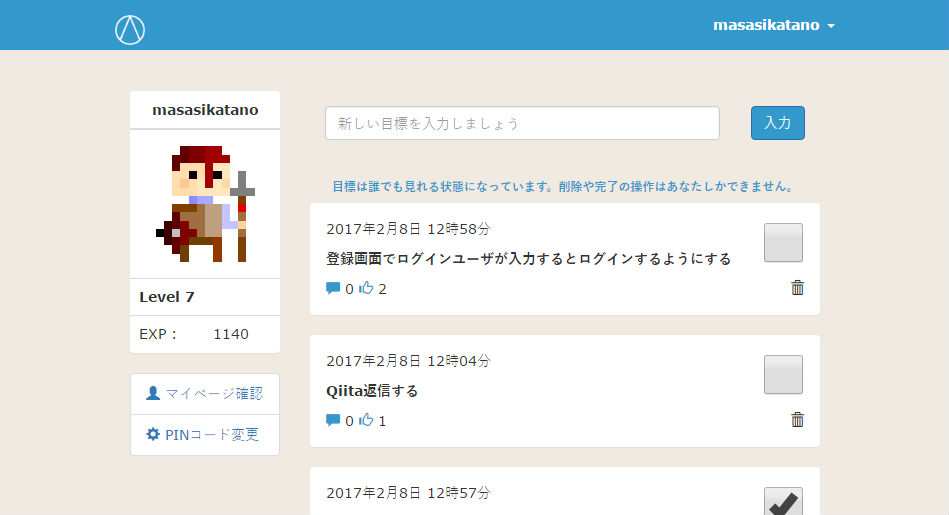The height and width of the screenshot is (515, 949).
Task: Open comments on the login screen goal
Action: (333, 289)
